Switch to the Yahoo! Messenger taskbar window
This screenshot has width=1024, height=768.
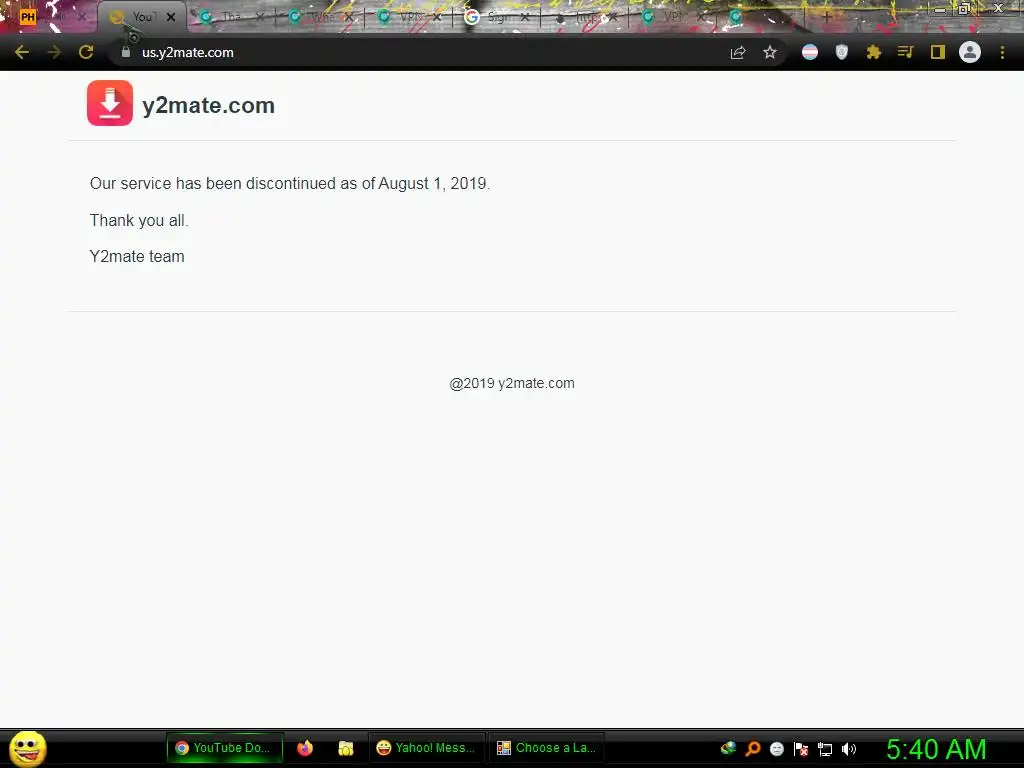tap(426, 748)
